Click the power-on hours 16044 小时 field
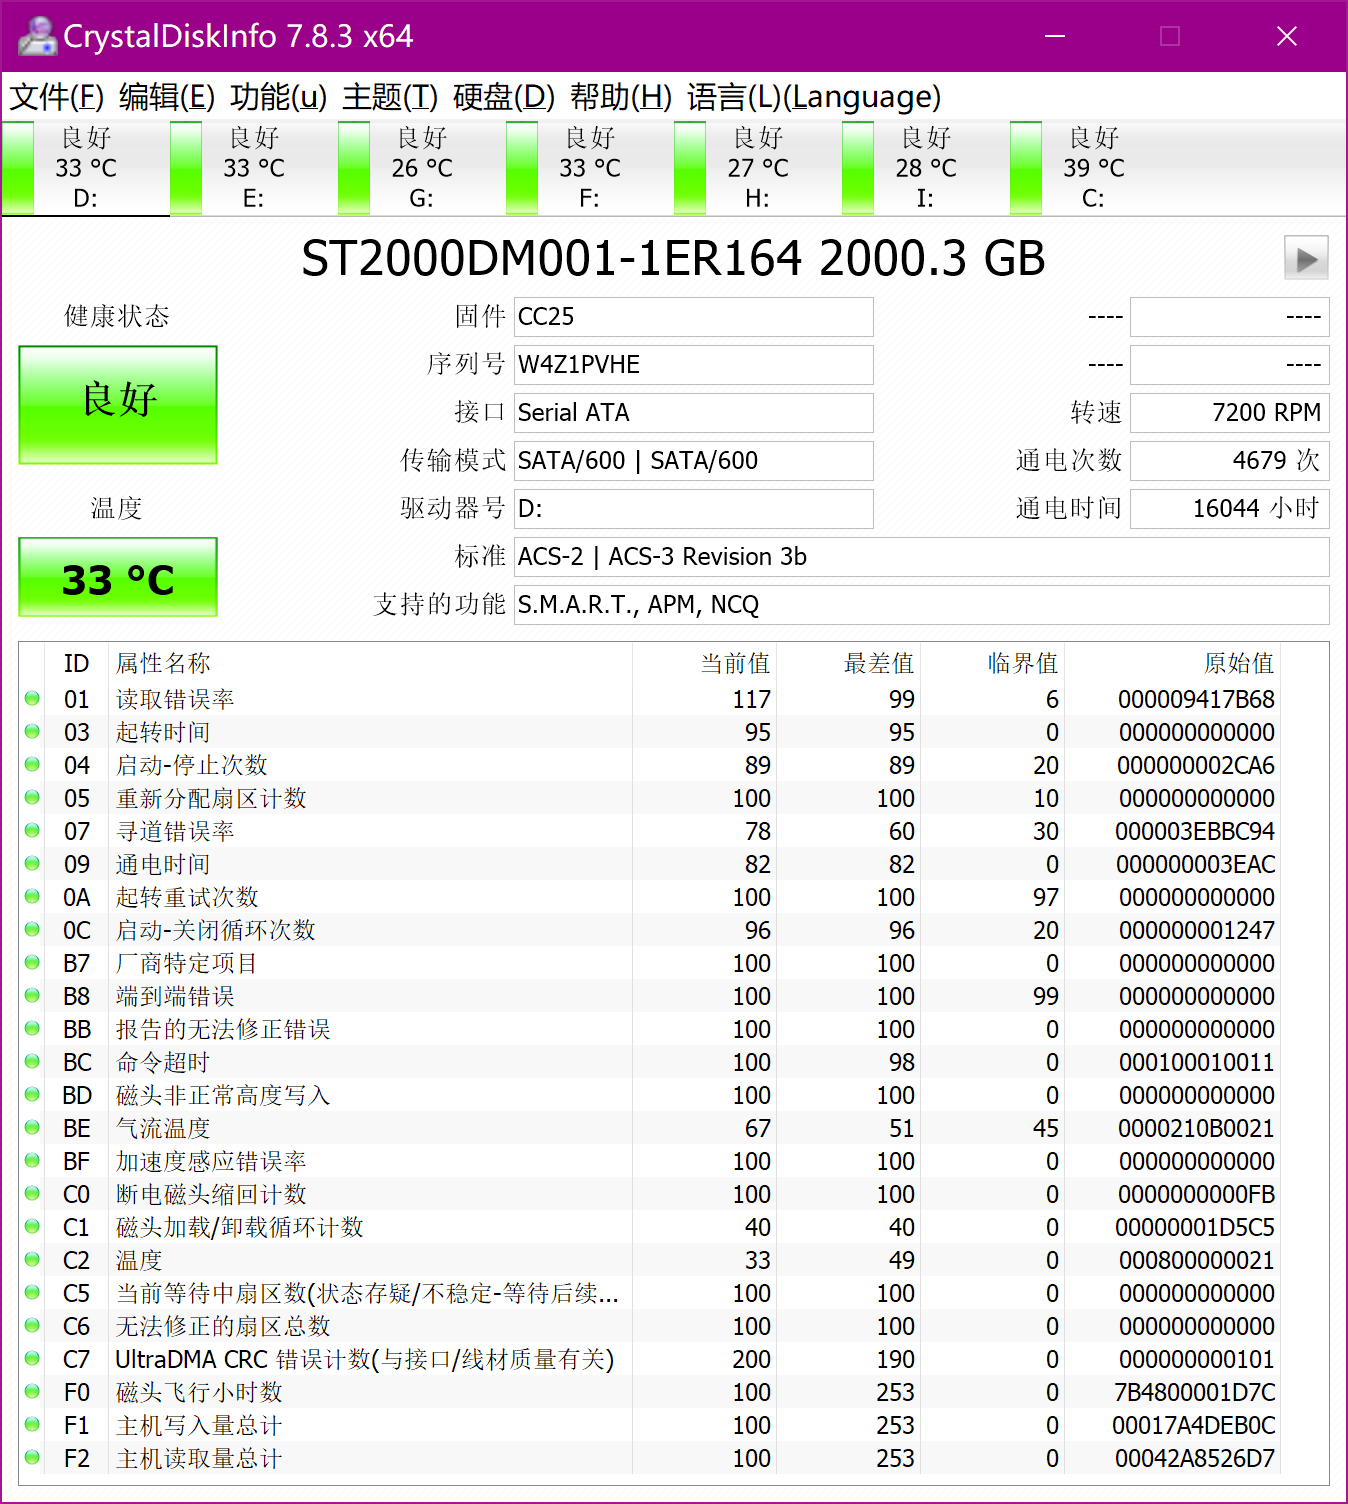The width and height of the screenshot is (1348, 1504). click(x=1229, y=509)
